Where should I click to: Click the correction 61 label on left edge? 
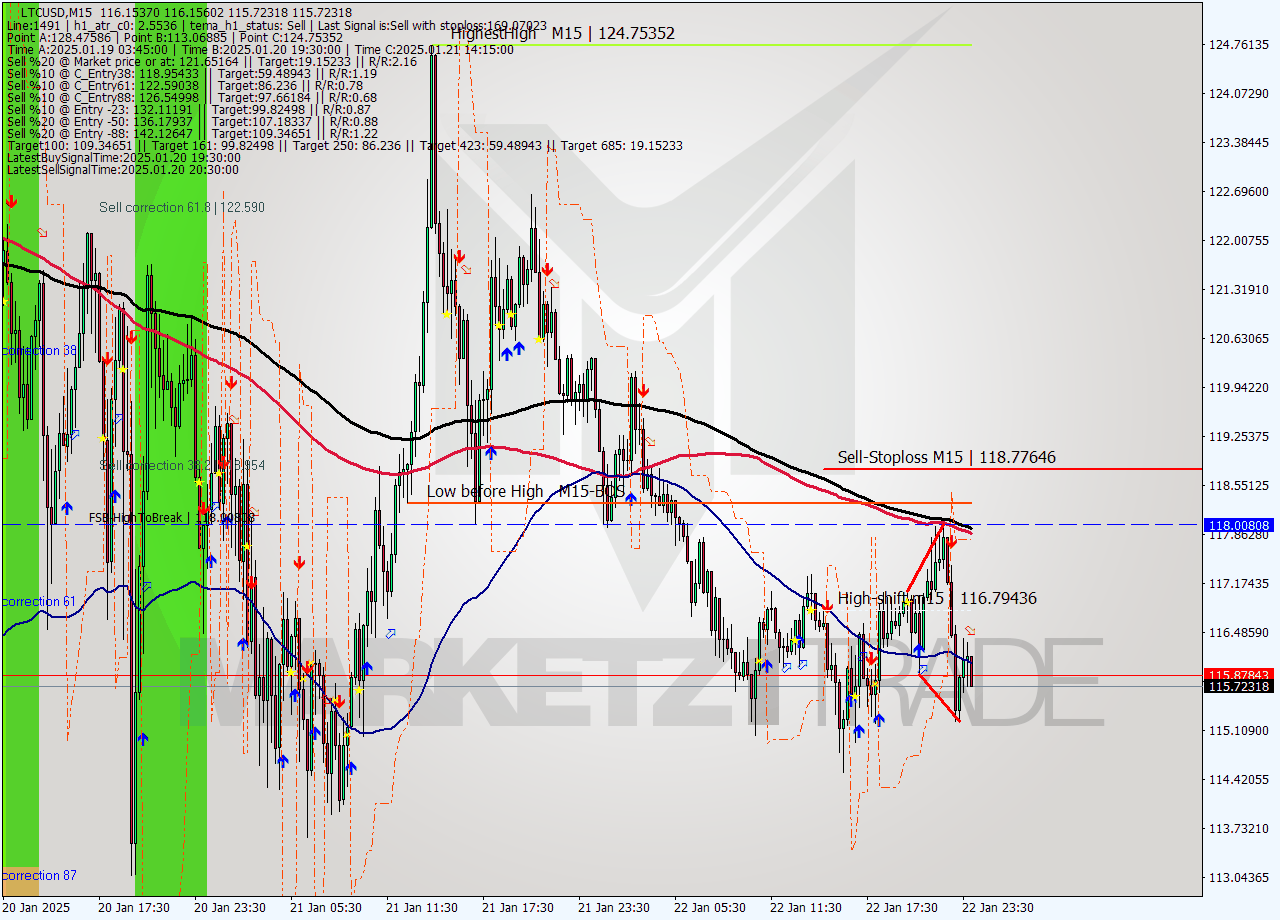click(x=39, y=601)
